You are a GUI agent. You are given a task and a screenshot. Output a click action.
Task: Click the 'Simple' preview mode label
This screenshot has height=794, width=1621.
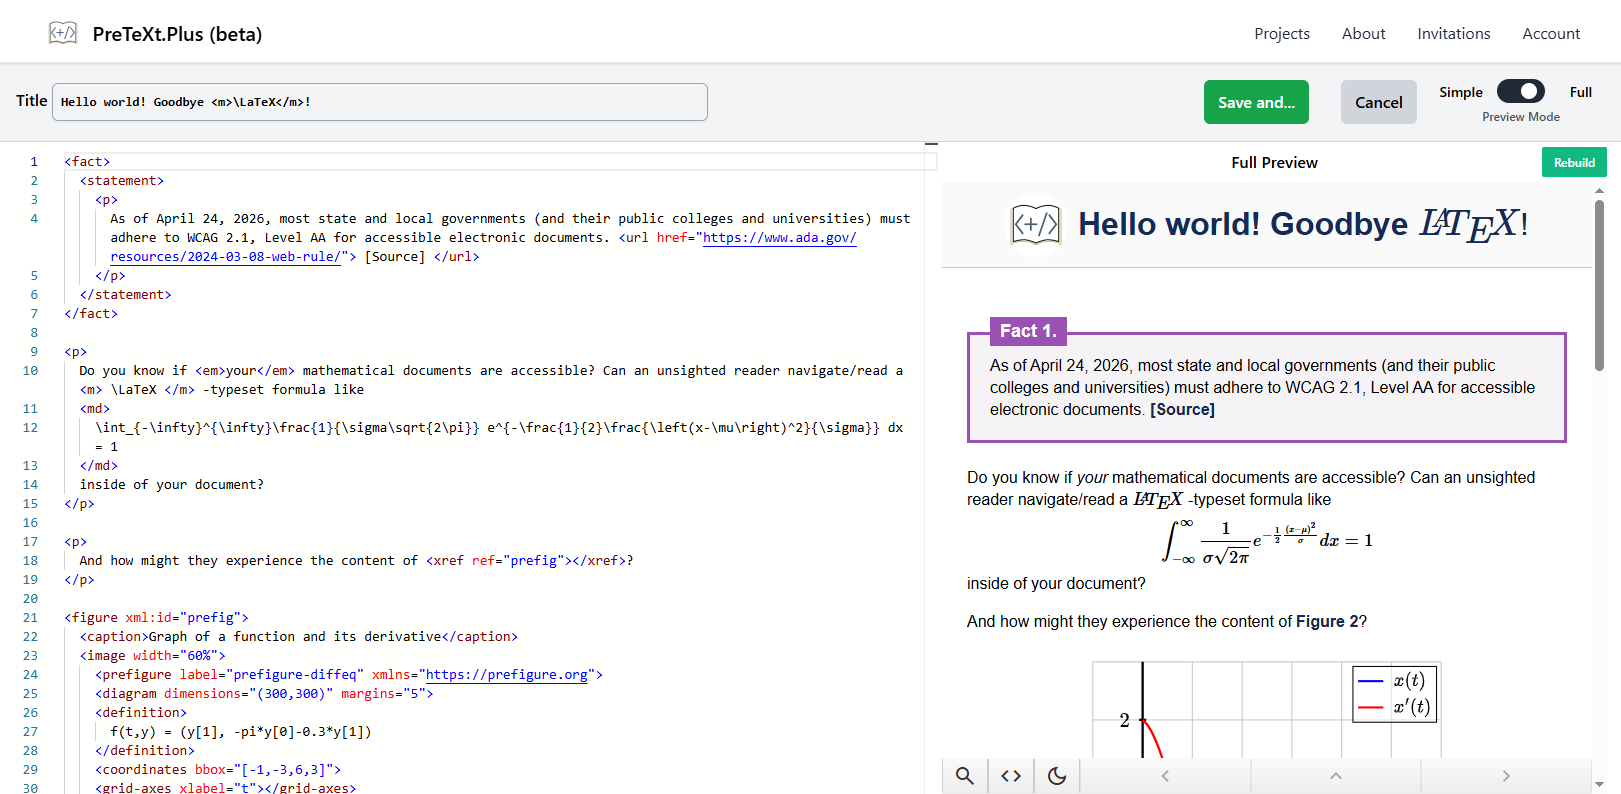pos(1460,92)
